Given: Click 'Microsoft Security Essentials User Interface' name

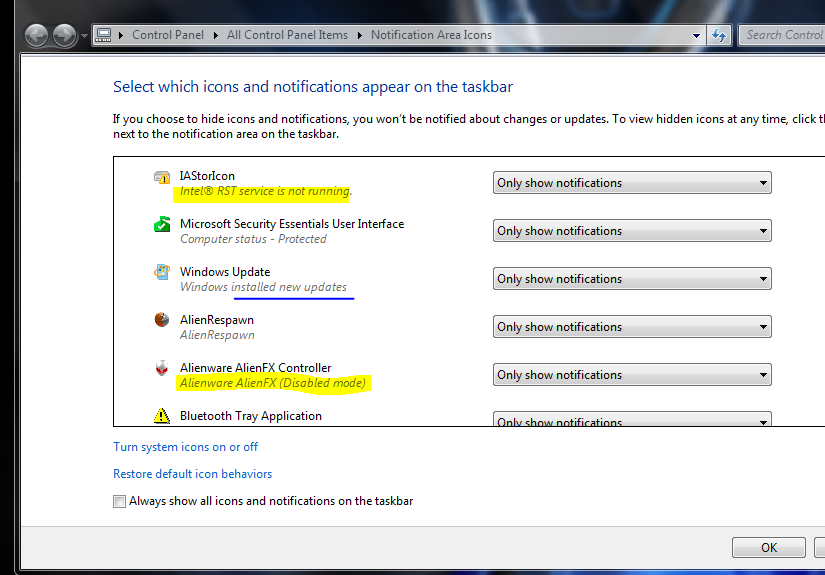Looking at the screenshot, I should tap(292, 224).
